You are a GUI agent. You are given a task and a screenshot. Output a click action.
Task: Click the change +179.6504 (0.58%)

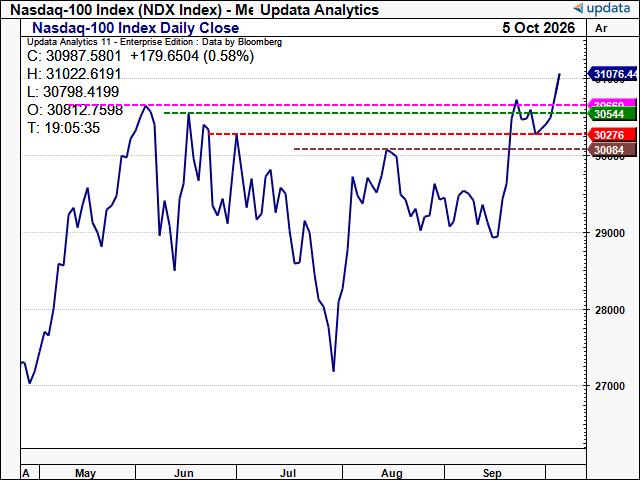pyautogui.click(x=192, y=56)
